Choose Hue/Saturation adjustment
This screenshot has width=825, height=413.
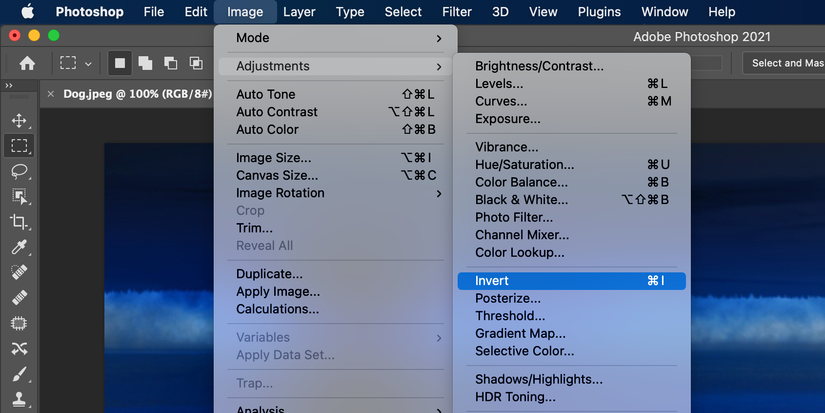coord(571,165)
